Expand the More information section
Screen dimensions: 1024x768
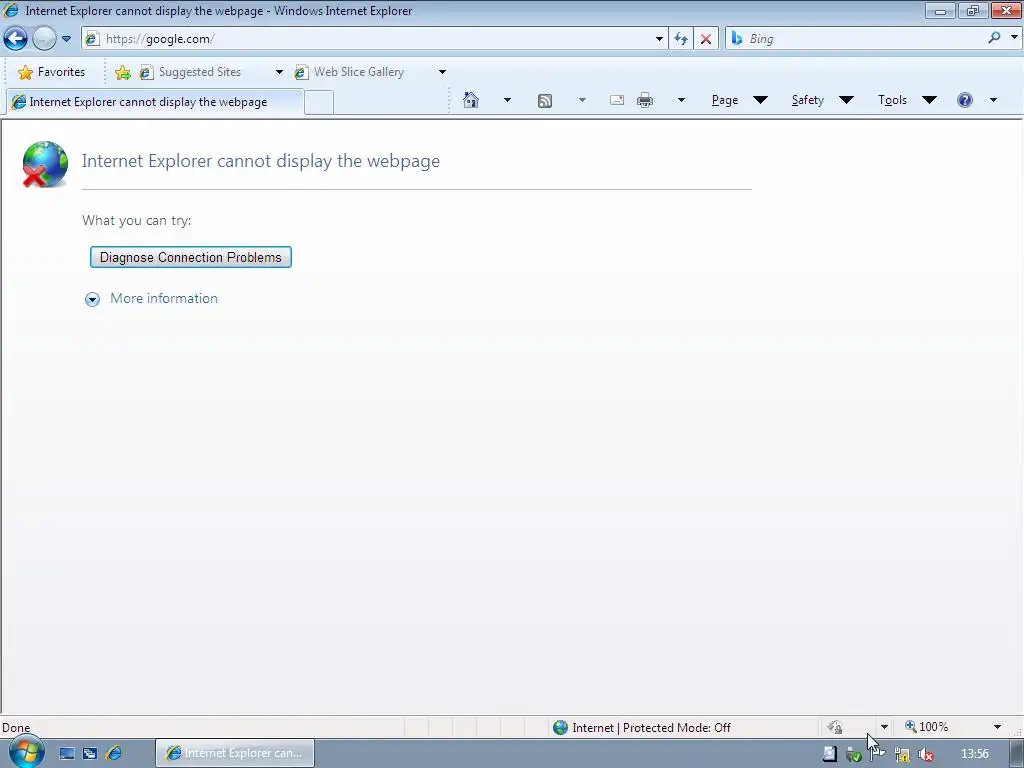pos(163,298)
